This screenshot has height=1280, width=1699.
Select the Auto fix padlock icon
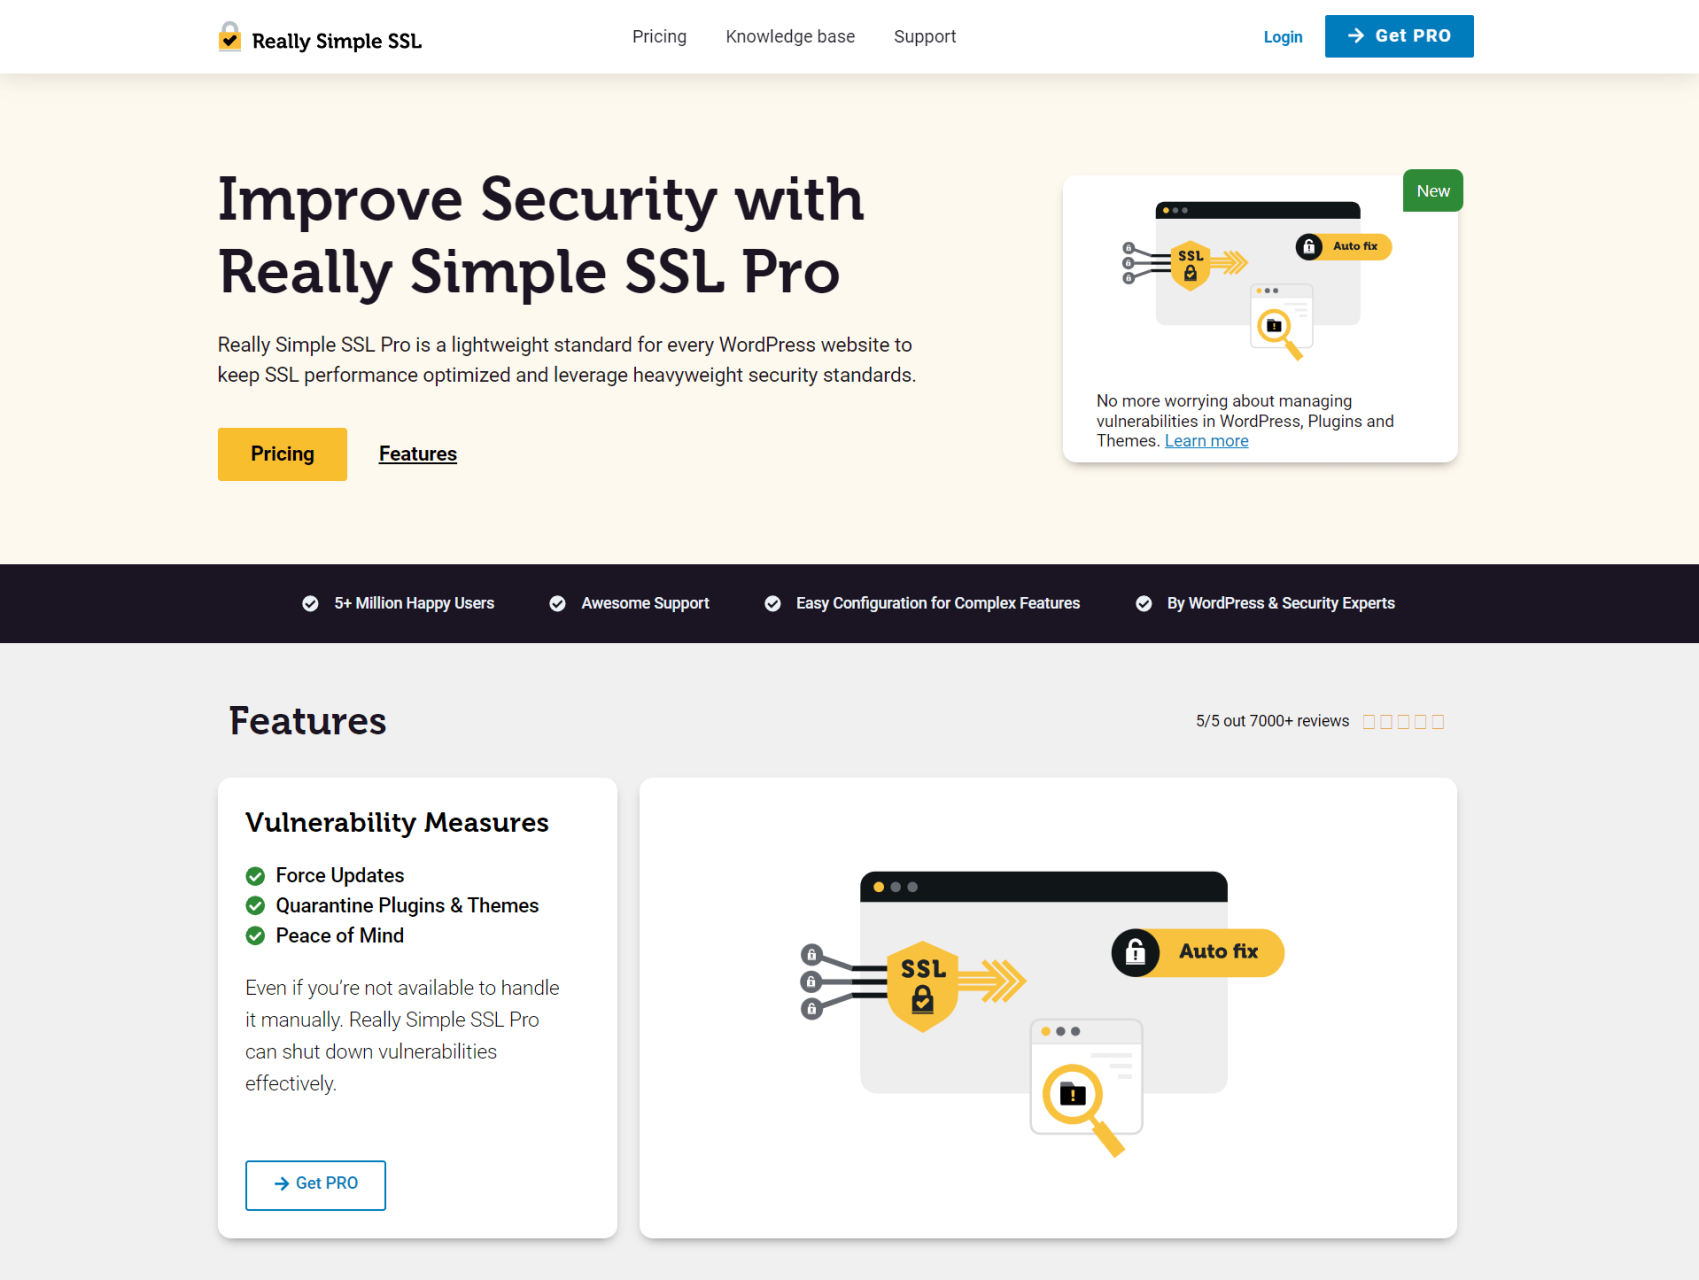click(x=1135, y=952)
